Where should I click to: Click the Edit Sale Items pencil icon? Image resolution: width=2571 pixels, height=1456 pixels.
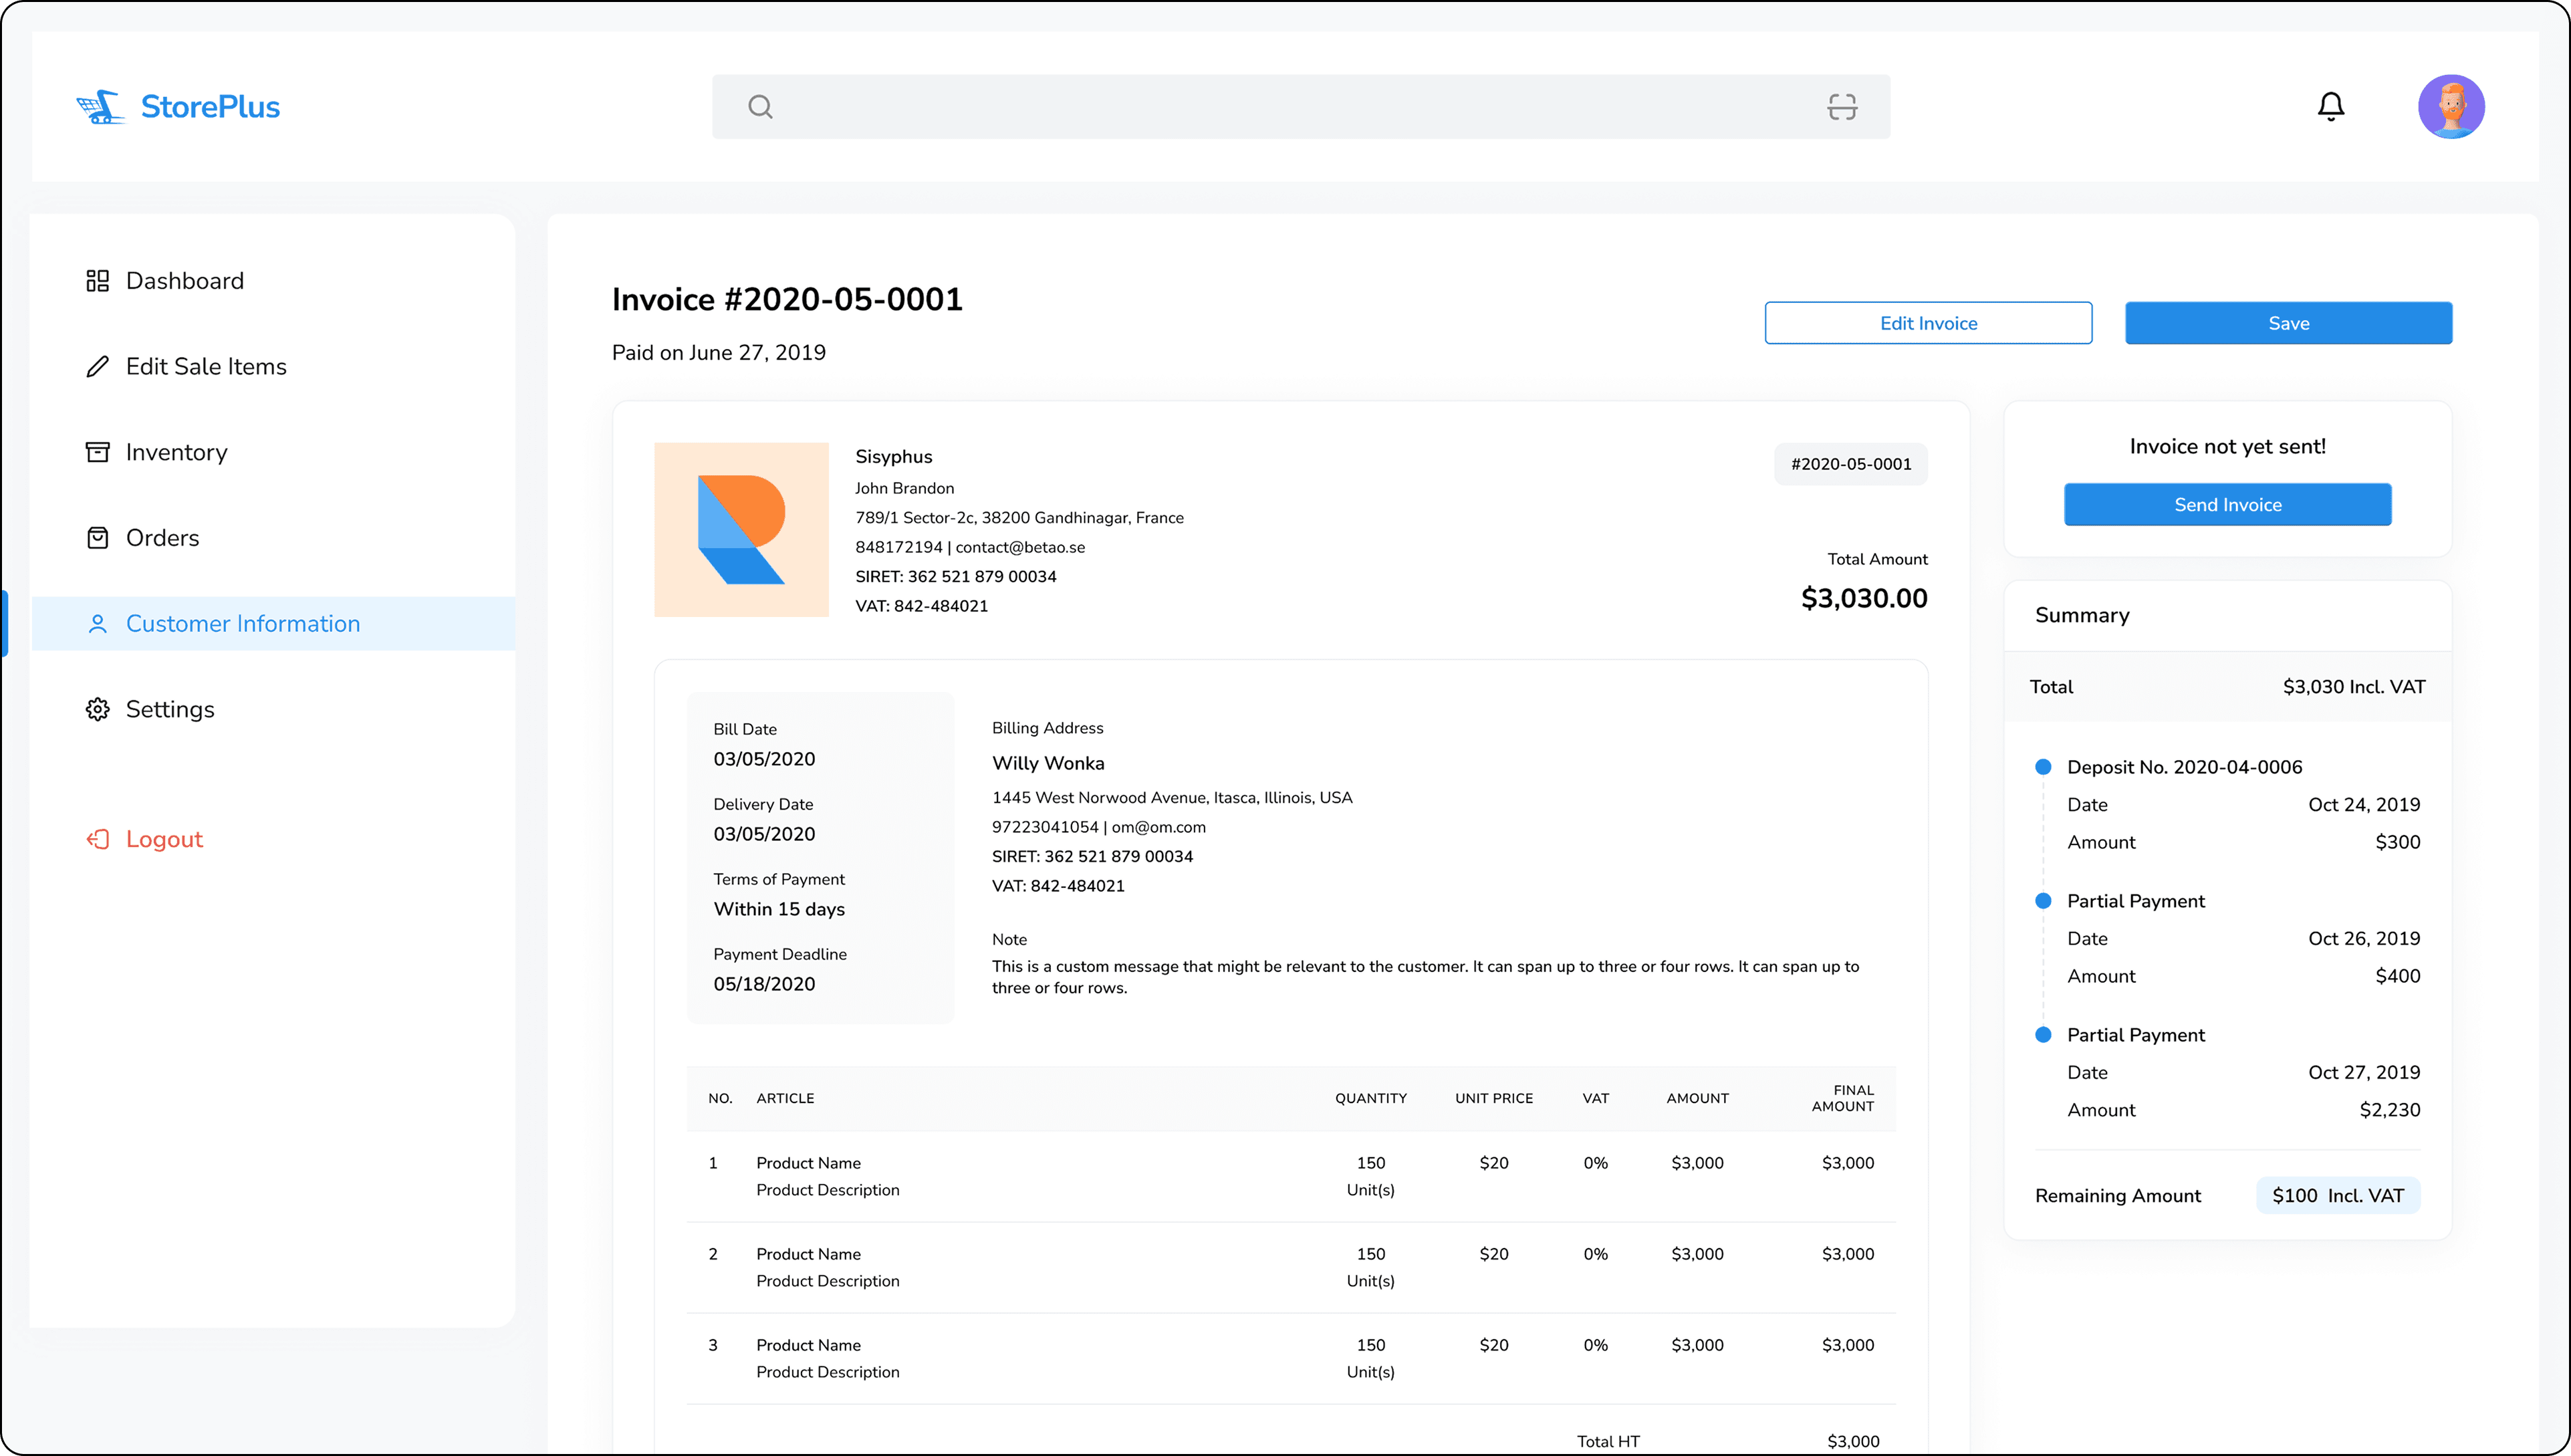click(97, 367)
